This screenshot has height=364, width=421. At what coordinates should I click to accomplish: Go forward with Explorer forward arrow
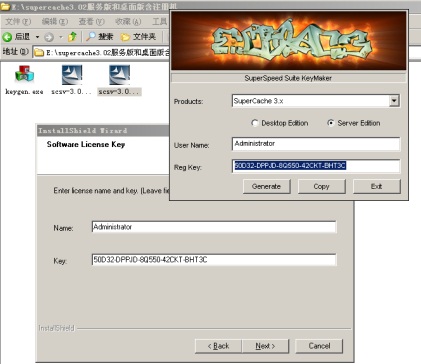tap(49, 37)
